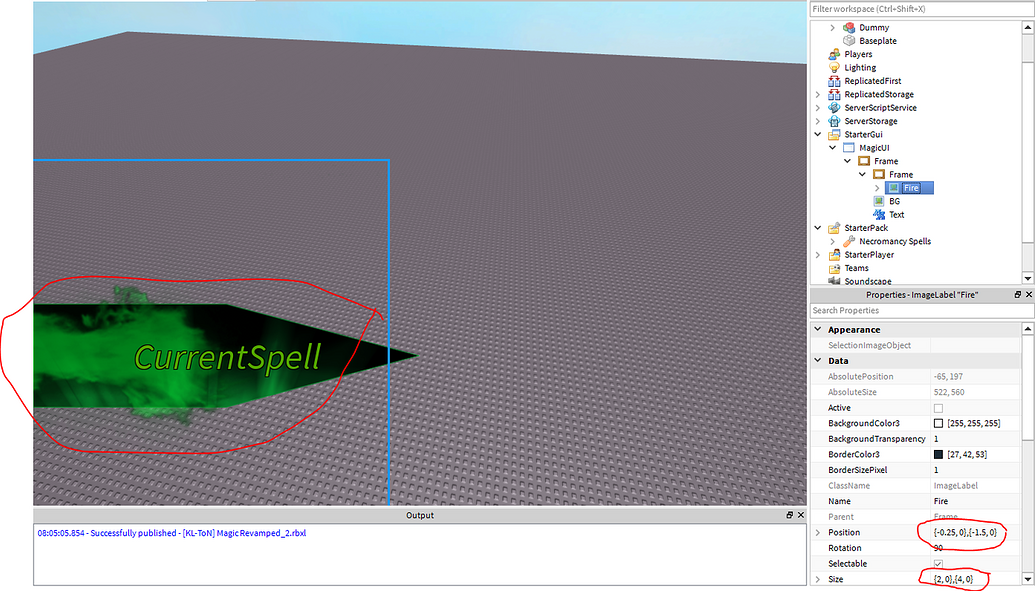Collapse the Data property section
The height and width of the screenshot is (591, 1035).
point(818,361)
